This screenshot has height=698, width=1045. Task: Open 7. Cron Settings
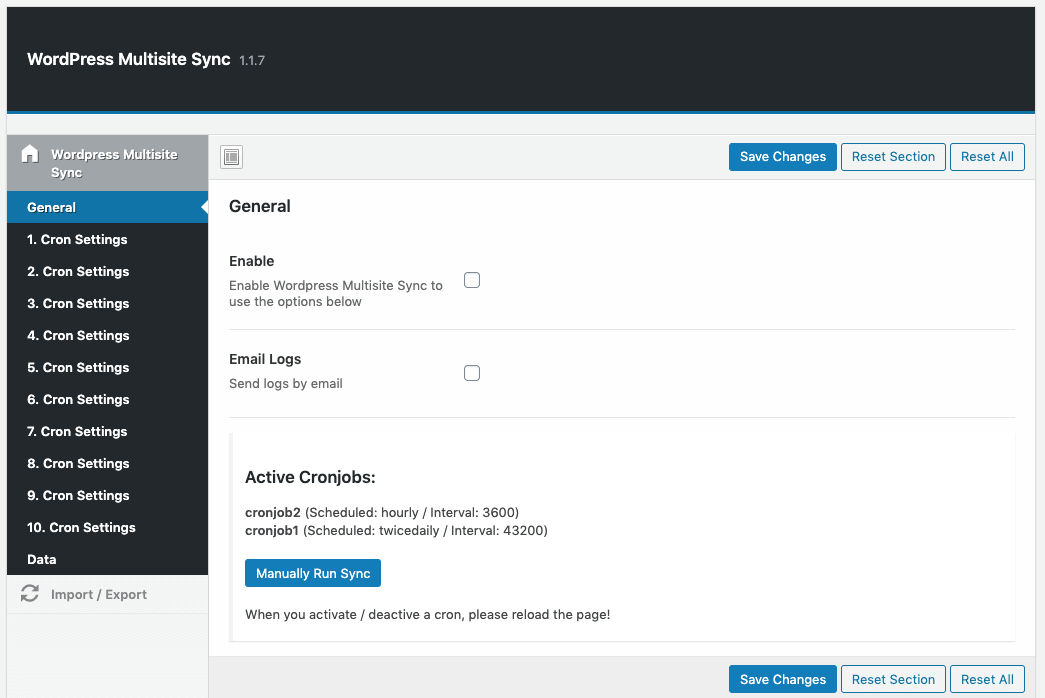tap(77, 431)
